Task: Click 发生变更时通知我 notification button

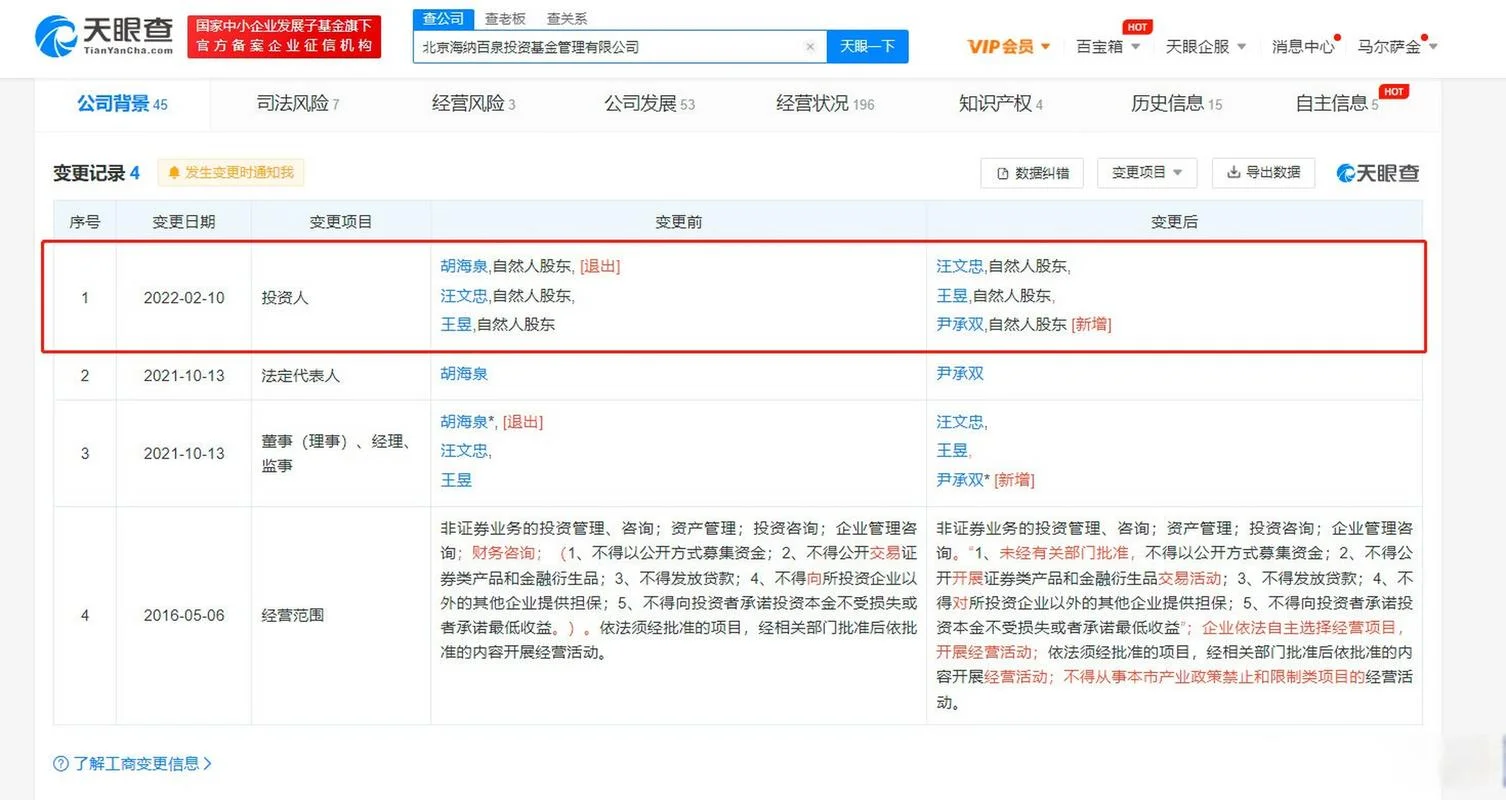Action: pos(230,173)
